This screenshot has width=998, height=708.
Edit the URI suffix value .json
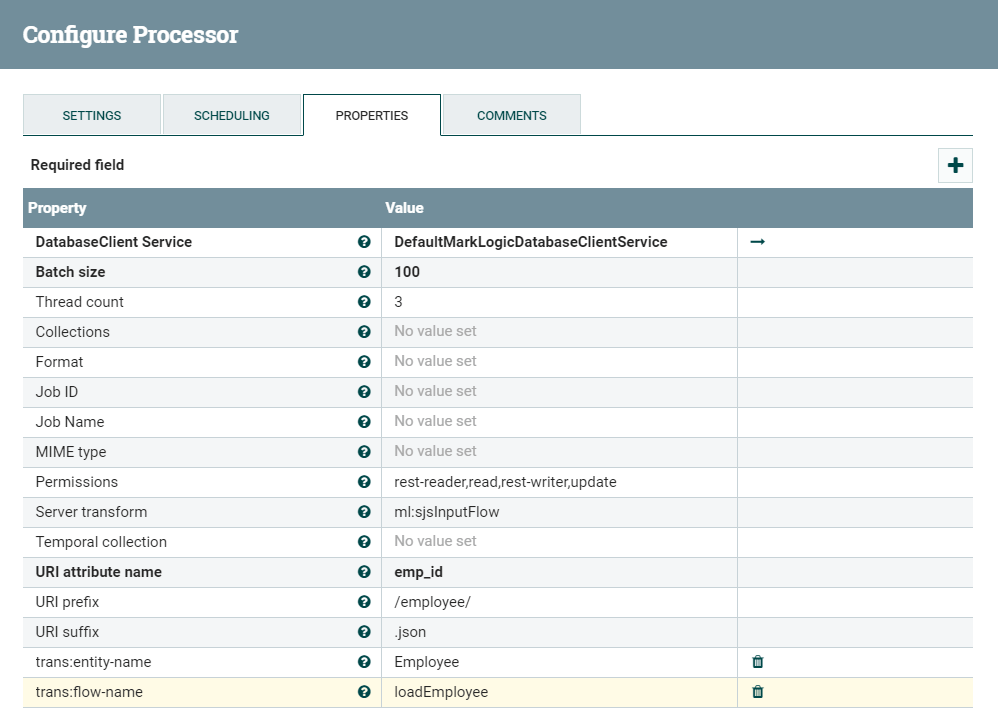pyautogui.click(x=500, y=631)
